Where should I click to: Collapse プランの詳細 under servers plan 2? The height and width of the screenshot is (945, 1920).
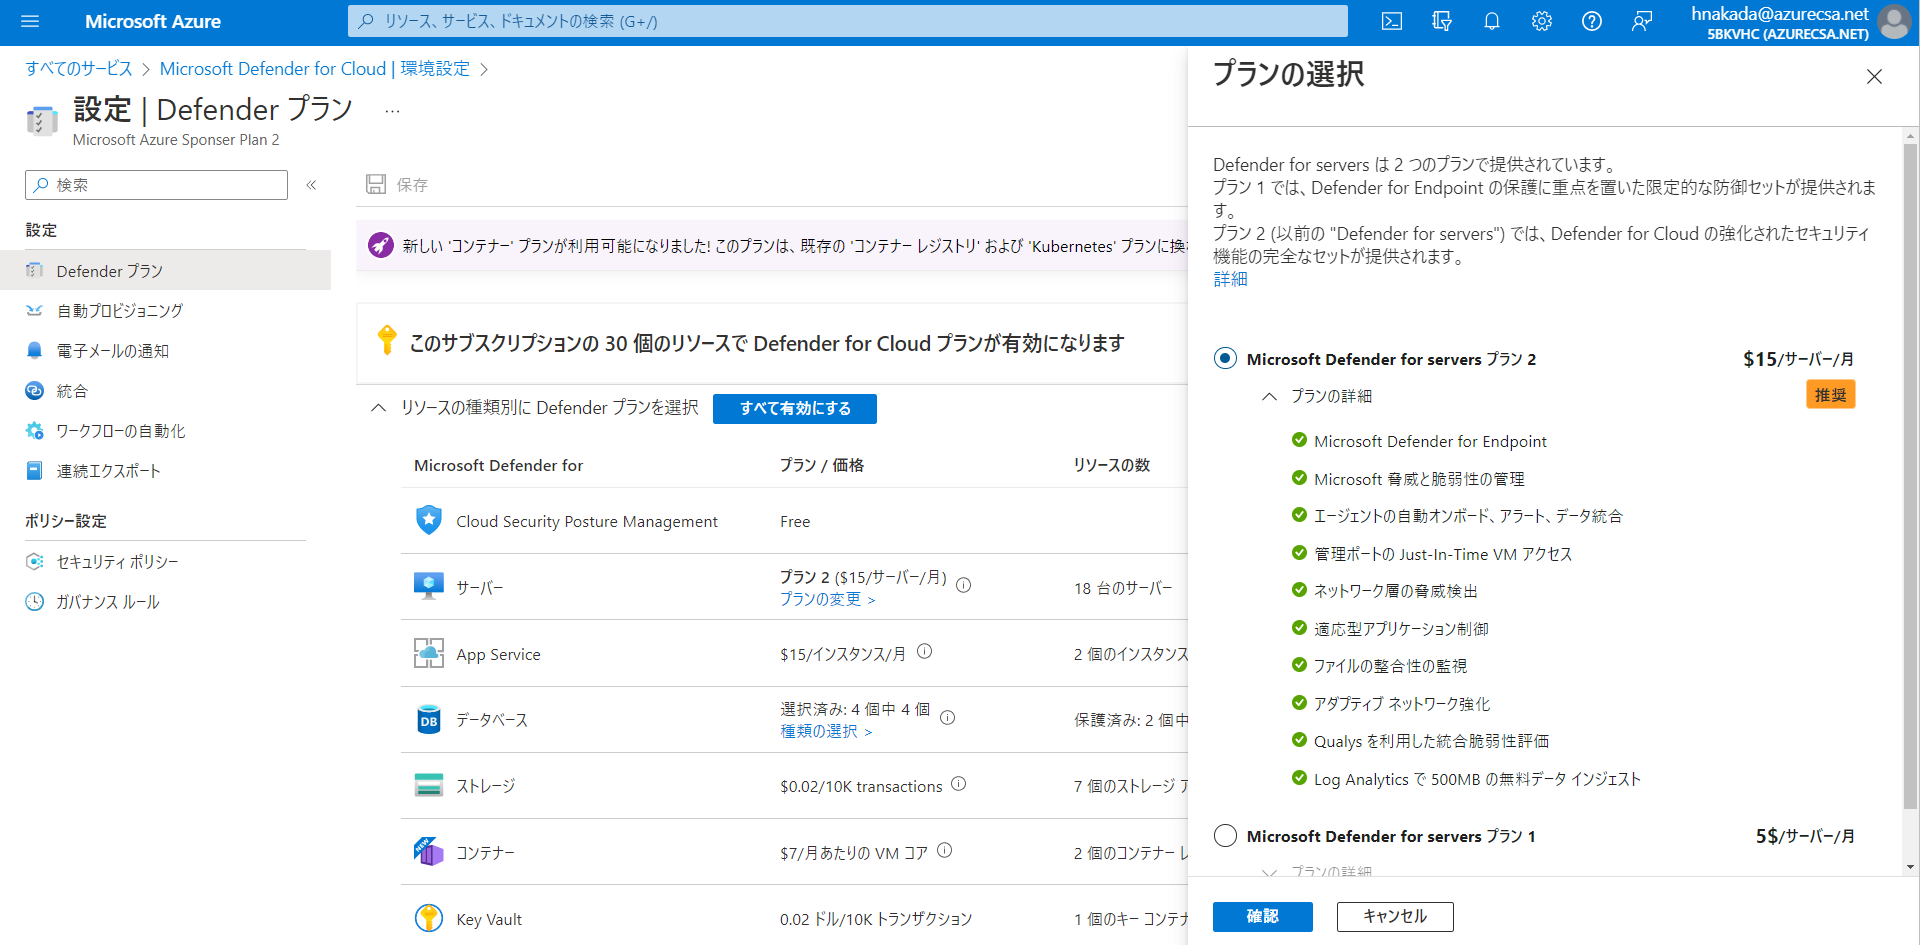(x=1269, y=396)
